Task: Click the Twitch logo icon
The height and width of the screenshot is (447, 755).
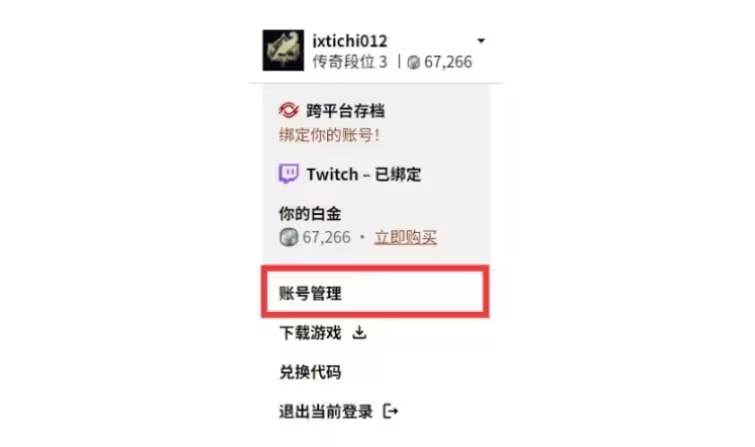Action: point(288,174)
